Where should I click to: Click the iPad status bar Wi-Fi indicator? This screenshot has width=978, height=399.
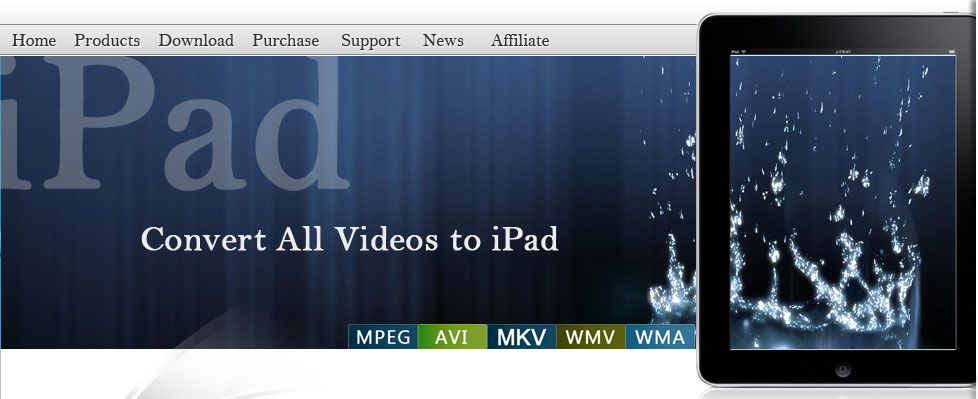[743, 51]
